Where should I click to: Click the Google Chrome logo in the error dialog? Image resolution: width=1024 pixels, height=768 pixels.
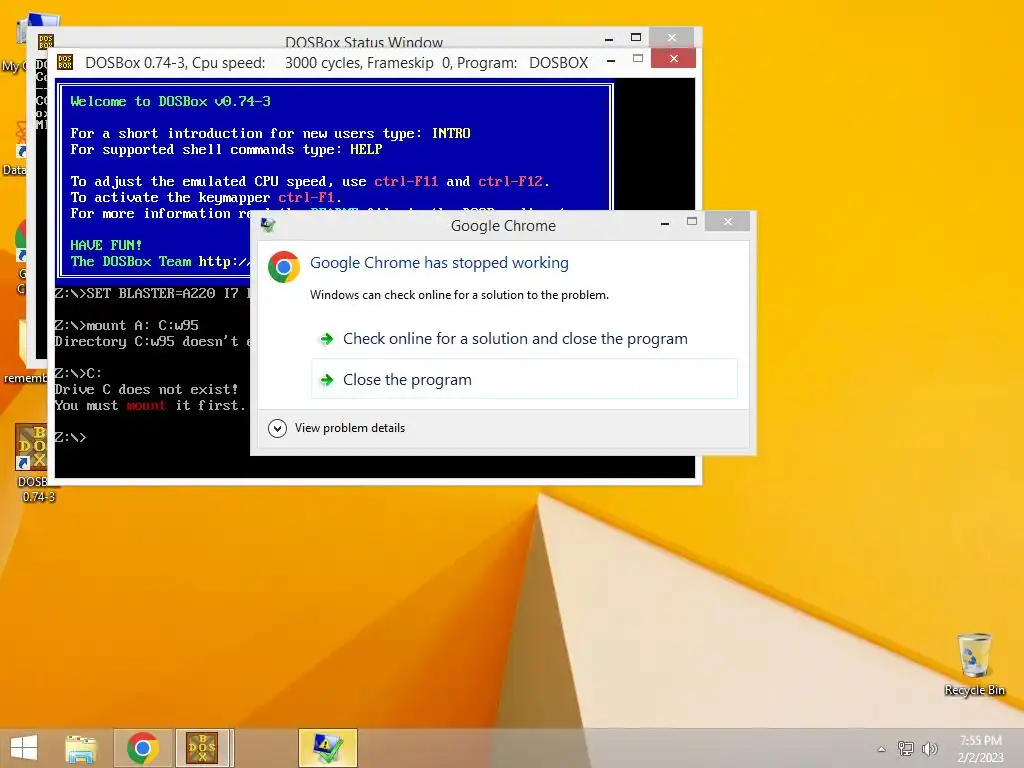pyautogui.click(x=284, y=266)
